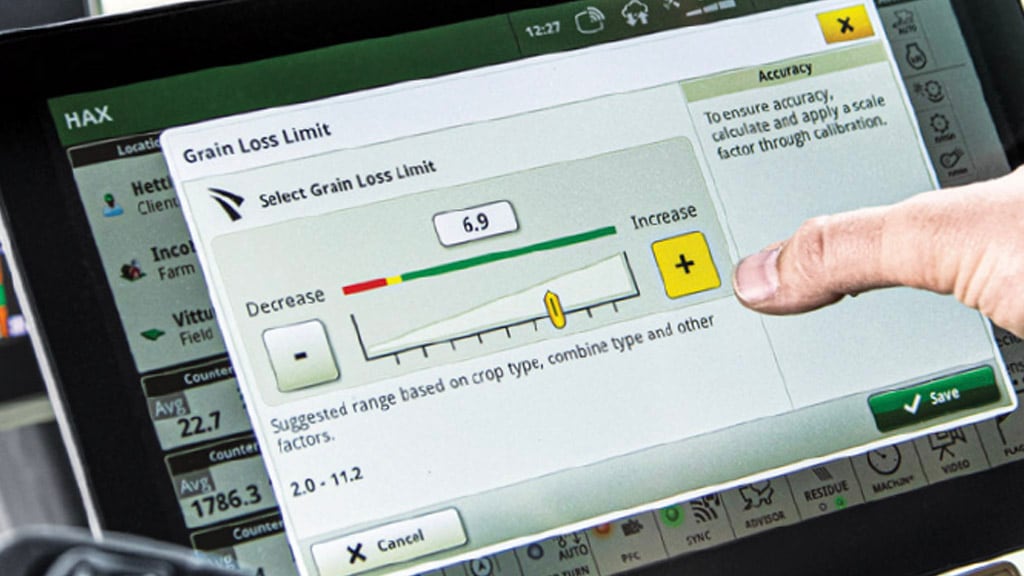Tap the wireless display icon beside the clock
Viewport: 1024px width, 576px height.
tap(589, 21)
